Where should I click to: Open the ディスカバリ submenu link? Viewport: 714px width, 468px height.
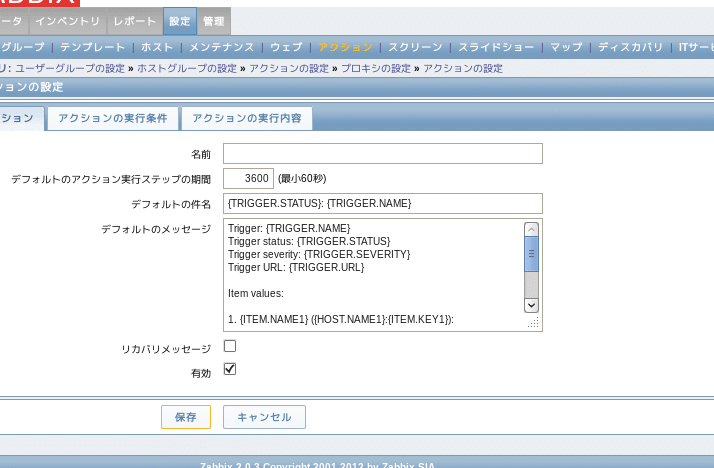click(630, 47)
